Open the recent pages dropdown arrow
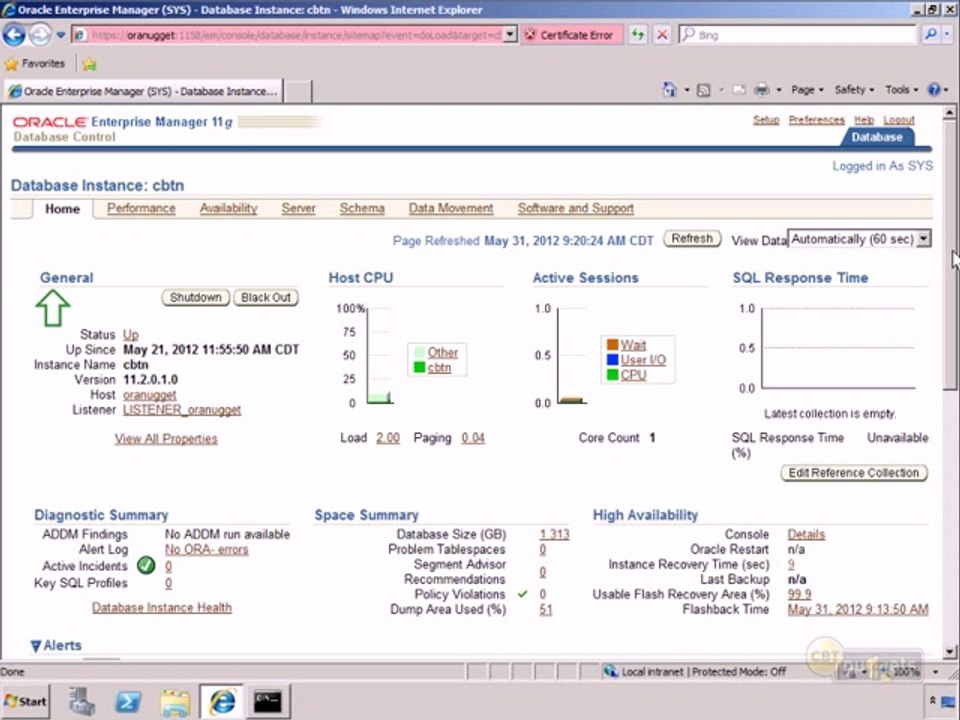This screenshot has width=960, height=720. point(61,35)
